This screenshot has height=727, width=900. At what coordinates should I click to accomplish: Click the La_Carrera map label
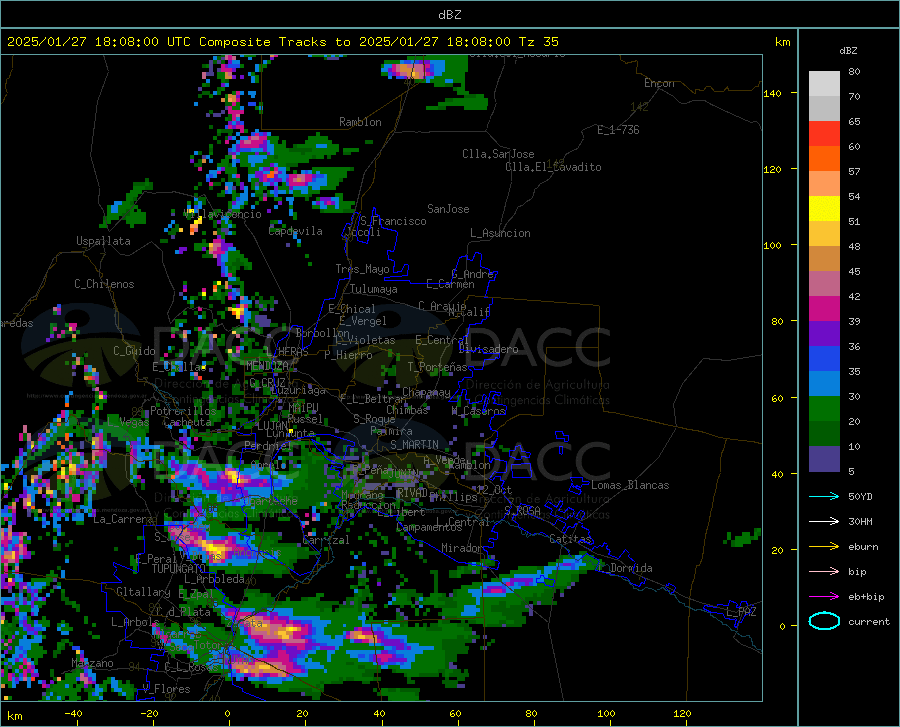tap(123, 519)
